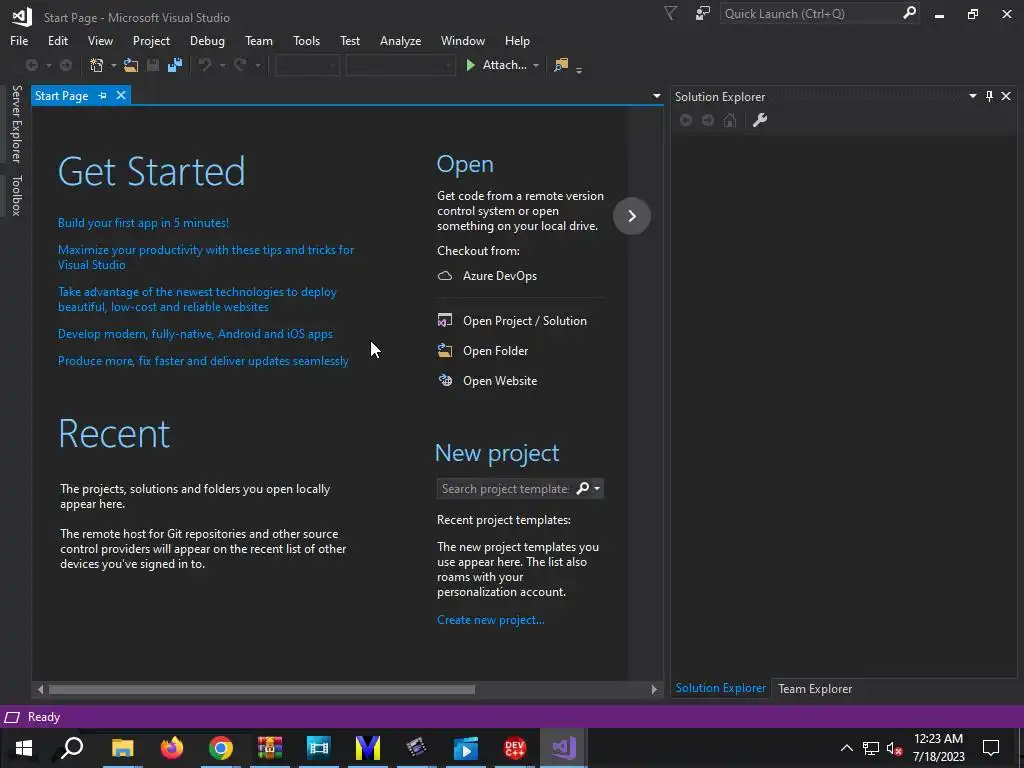Viewport: 1024px width, 768px height.
Task: Open the active documents list dropdown
Action: tap(656, 96)
